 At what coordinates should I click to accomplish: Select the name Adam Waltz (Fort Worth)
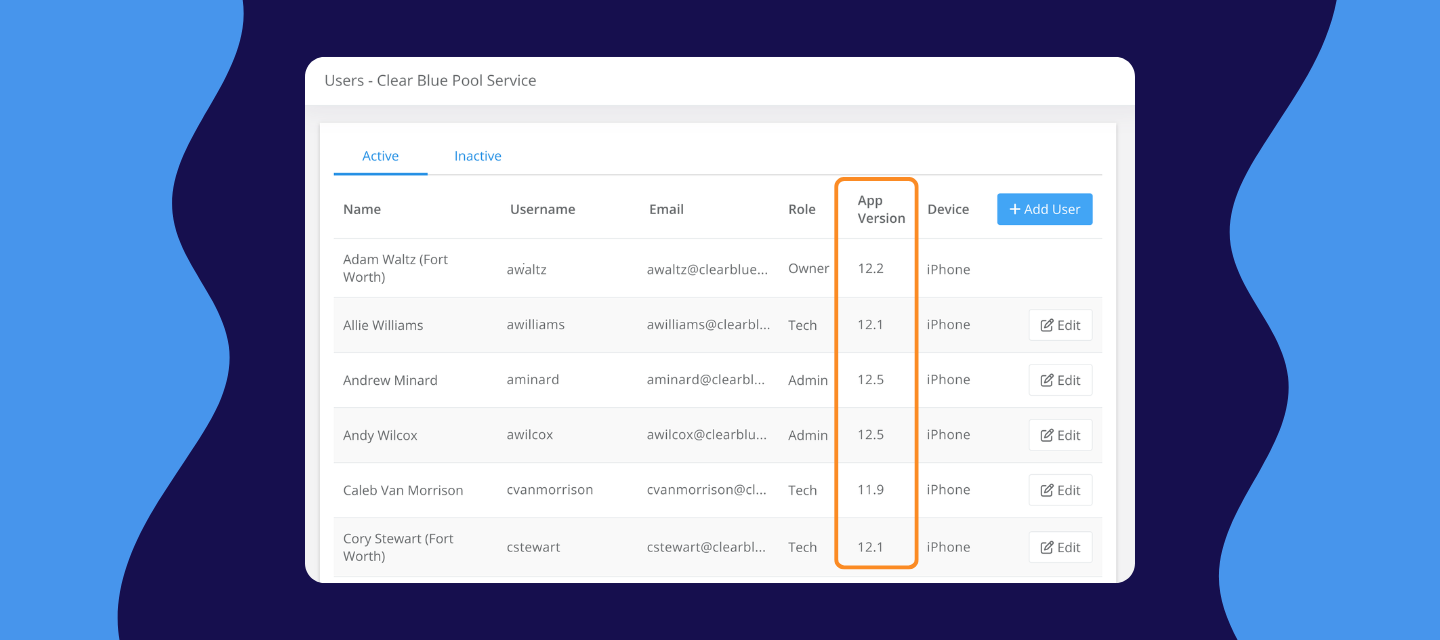pyautogui.click(x=396, y=268)
